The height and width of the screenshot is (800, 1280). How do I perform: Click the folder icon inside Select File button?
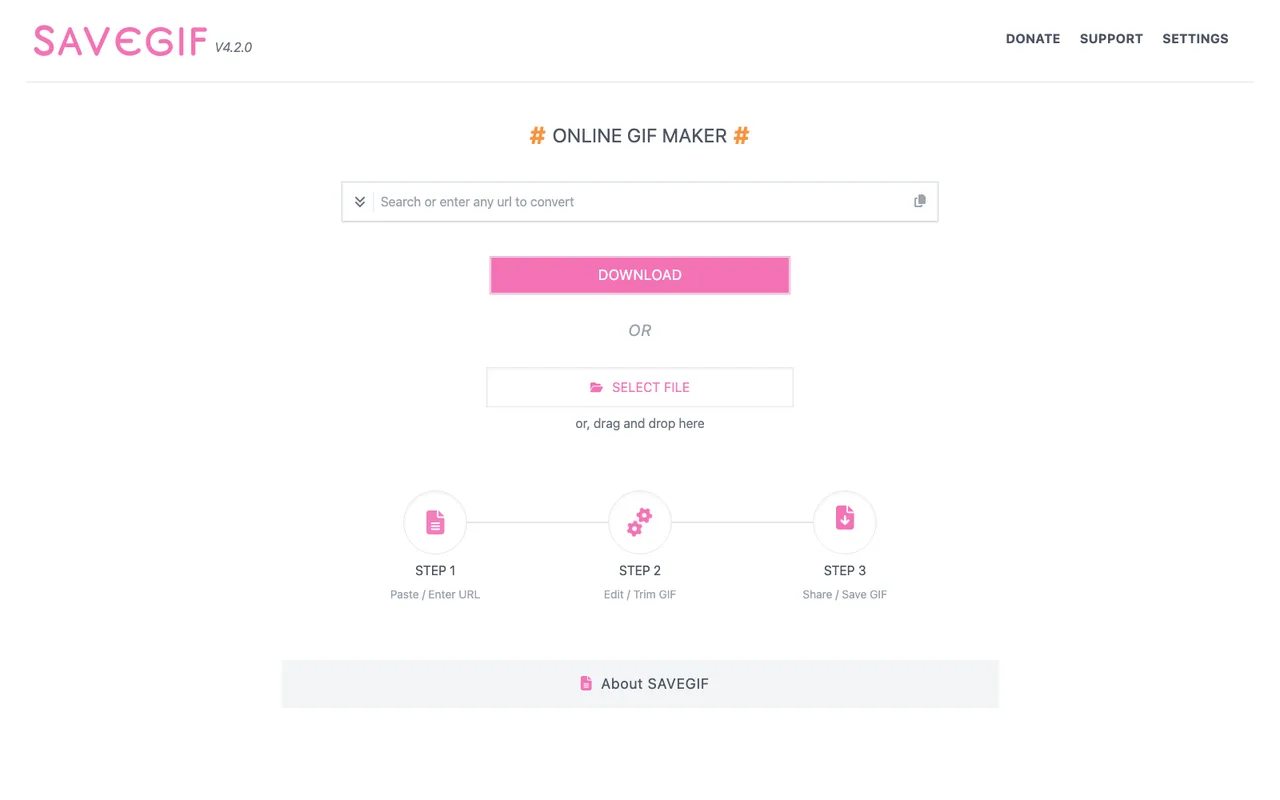pos(598,387)
